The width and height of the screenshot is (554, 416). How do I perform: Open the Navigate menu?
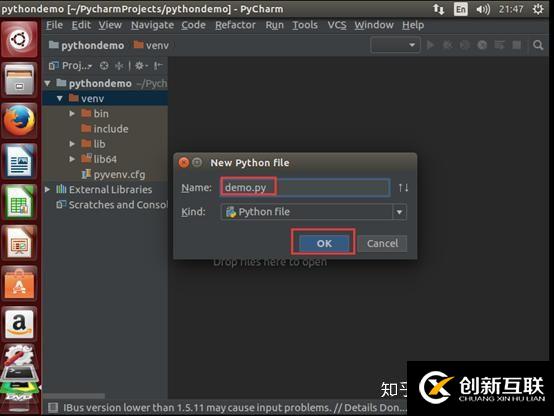coord(152,25)
